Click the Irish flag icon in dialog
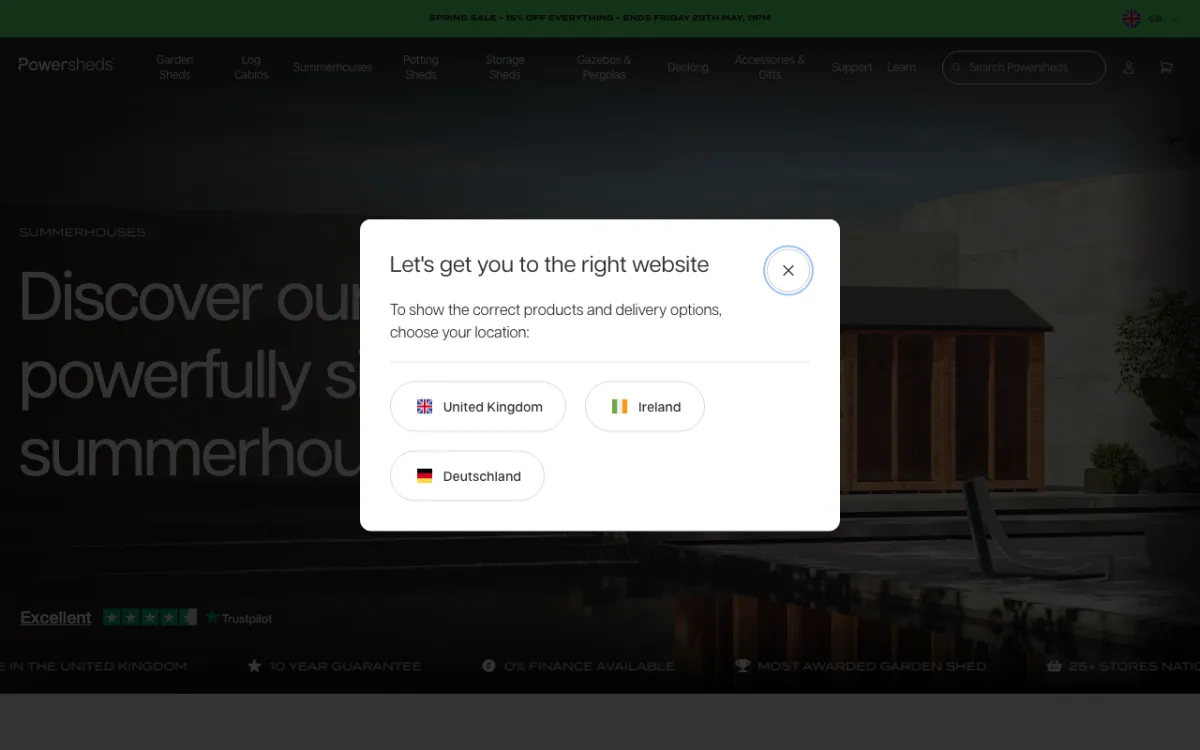The width and height of the screenshot is (1200, 750). coord(620,407)
